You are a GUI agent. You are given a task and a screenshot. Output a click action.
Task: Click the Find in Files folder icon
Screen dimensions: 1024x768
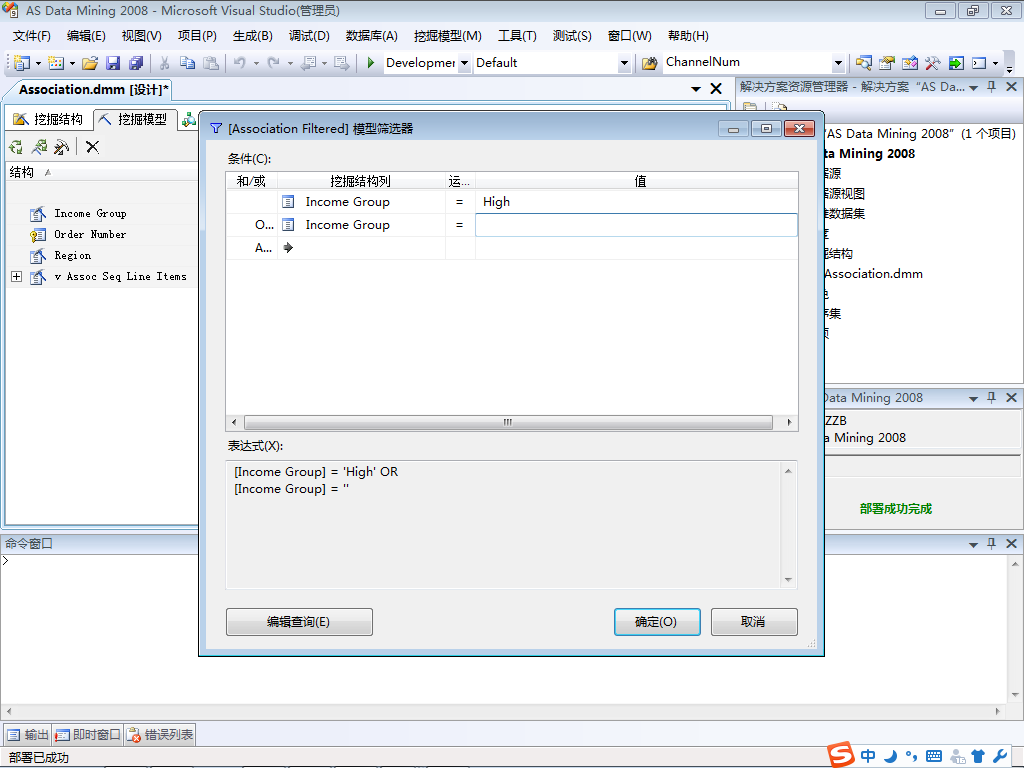click(649, 63)
